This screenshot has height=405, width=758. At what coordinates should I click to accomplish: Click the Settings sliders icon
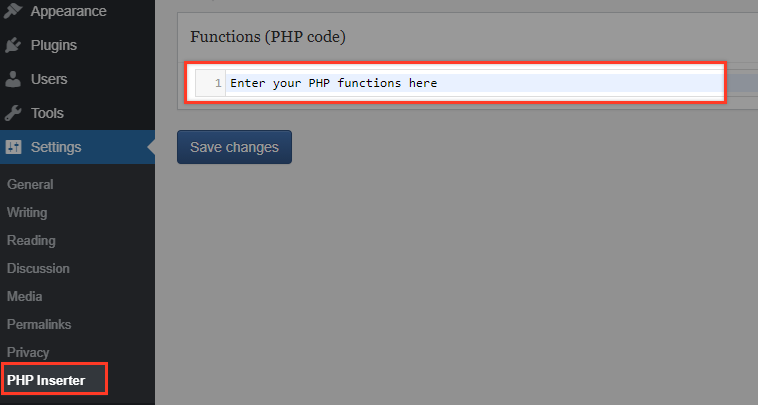13,147
